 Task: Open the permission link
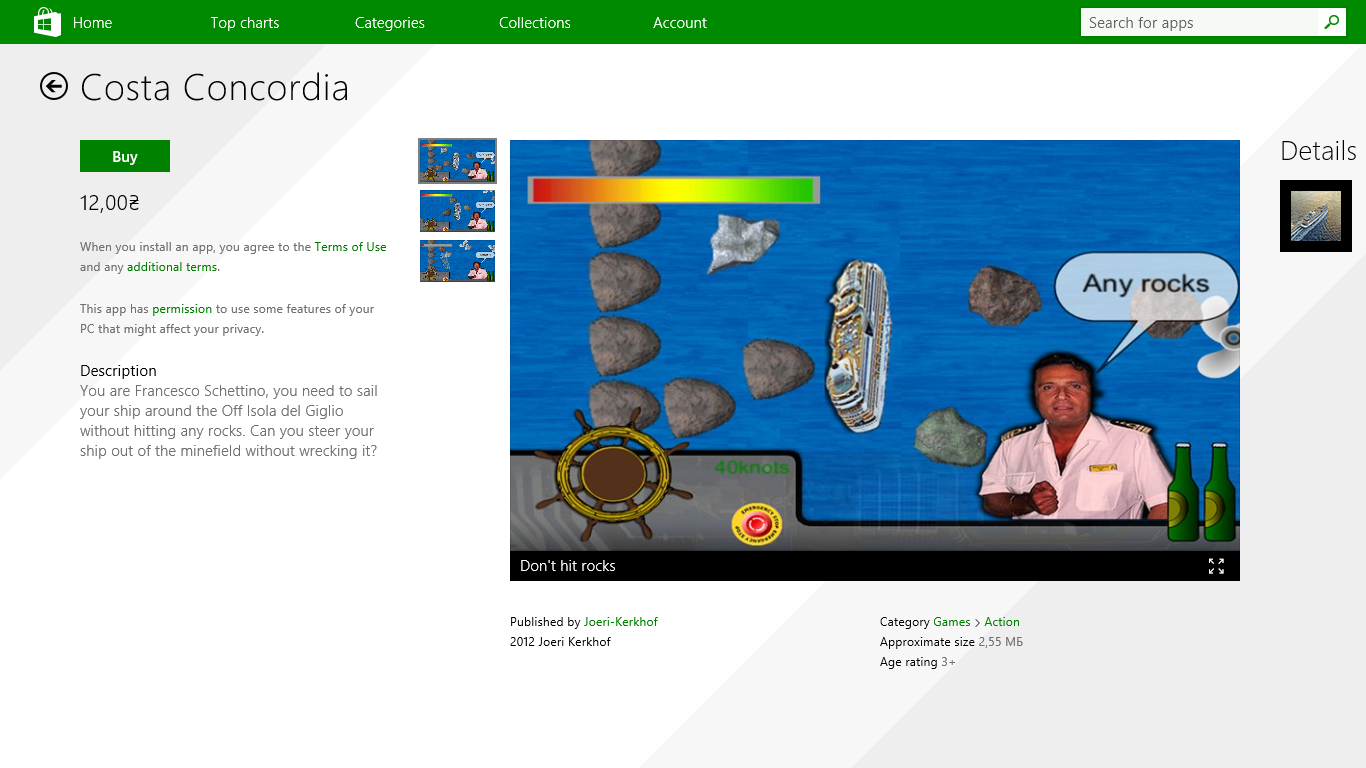pos(182,309)
